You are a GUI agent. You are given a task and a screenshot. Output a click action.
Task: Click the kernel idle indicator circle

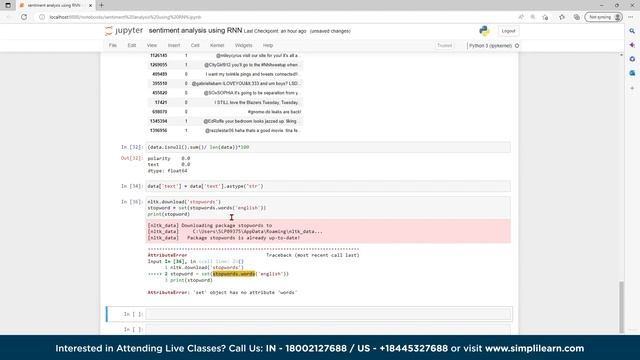pyautogui.click(x=517, y=46)
